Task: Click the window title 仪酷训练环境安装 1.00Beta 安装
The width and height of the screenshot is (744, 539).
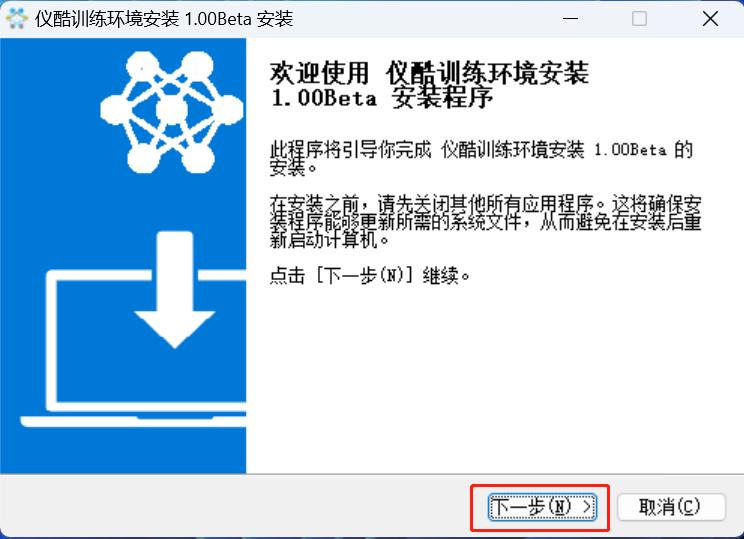Action: pyautogui.click(x=164, y=19)
